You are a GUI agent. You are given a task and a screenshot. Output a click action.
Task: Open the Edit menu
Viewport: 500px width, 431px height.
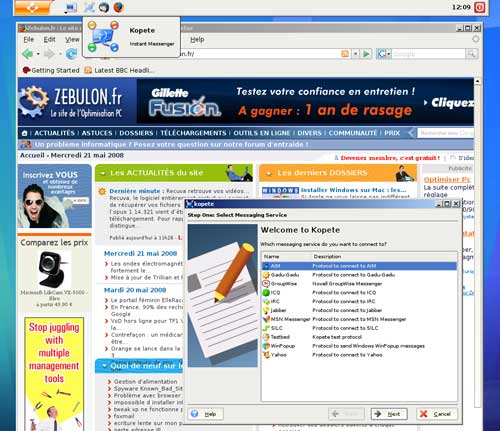[x=49, y=39]
